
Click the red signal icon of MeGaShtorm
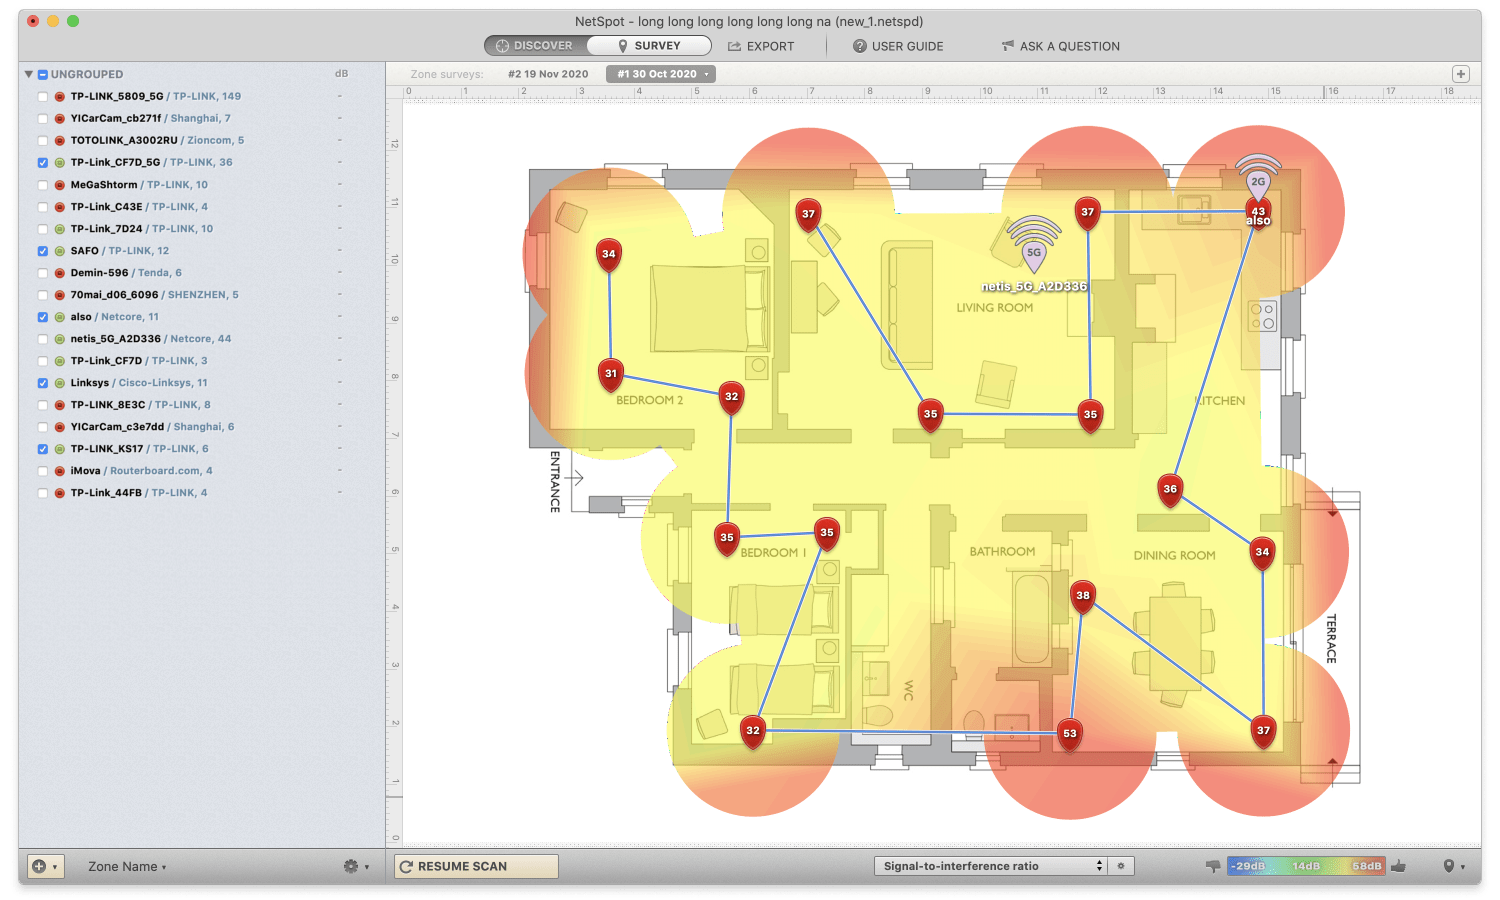[60, 185]
